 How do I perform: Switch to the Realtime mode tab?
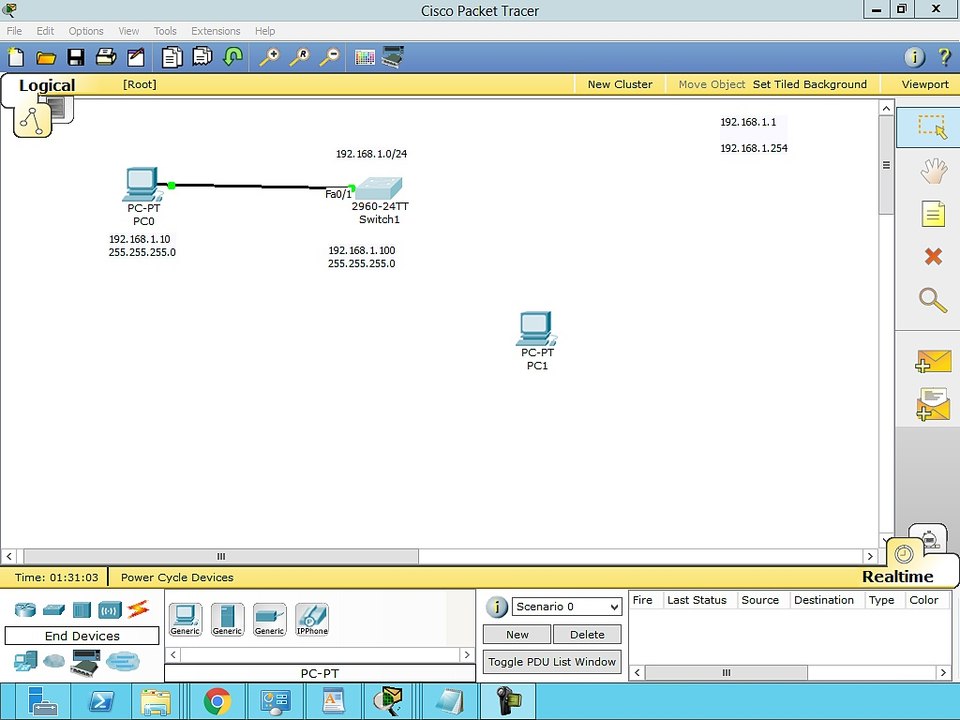tap(897, 576)
